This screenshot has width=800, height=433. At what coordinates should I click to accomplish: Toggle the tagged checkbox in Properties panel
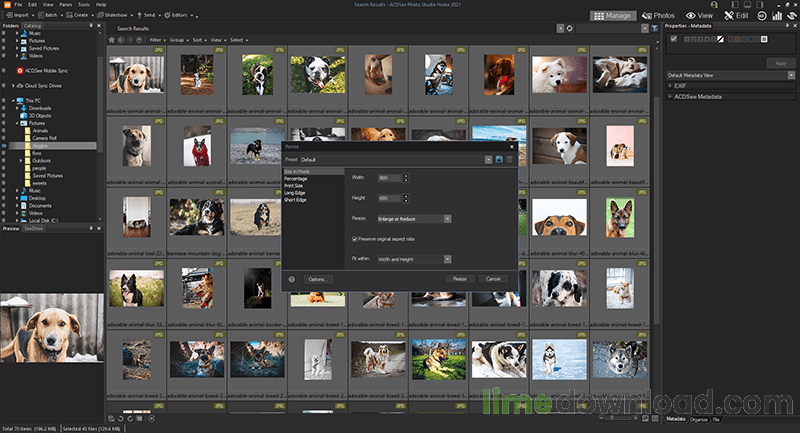(674, 39)
